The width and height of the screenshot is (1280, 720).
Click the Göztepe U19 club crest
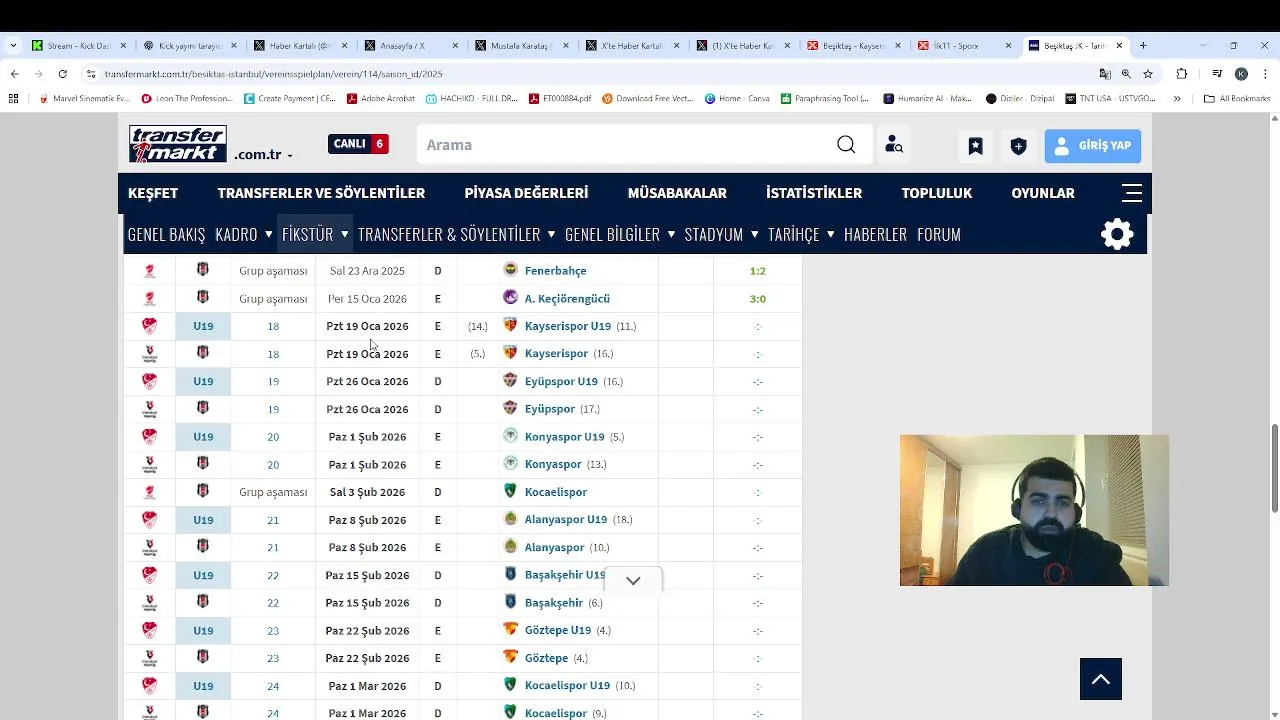510,630
